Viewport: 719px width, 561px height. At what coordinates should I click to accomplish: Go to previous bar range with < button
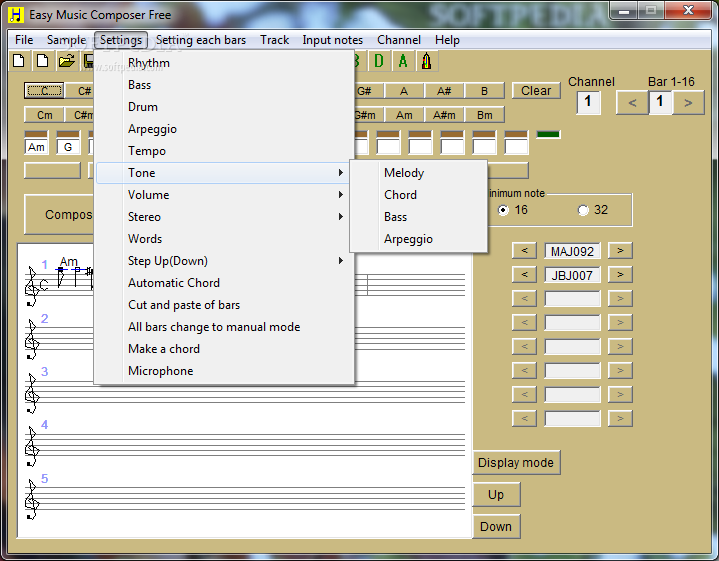pos(632,102)
